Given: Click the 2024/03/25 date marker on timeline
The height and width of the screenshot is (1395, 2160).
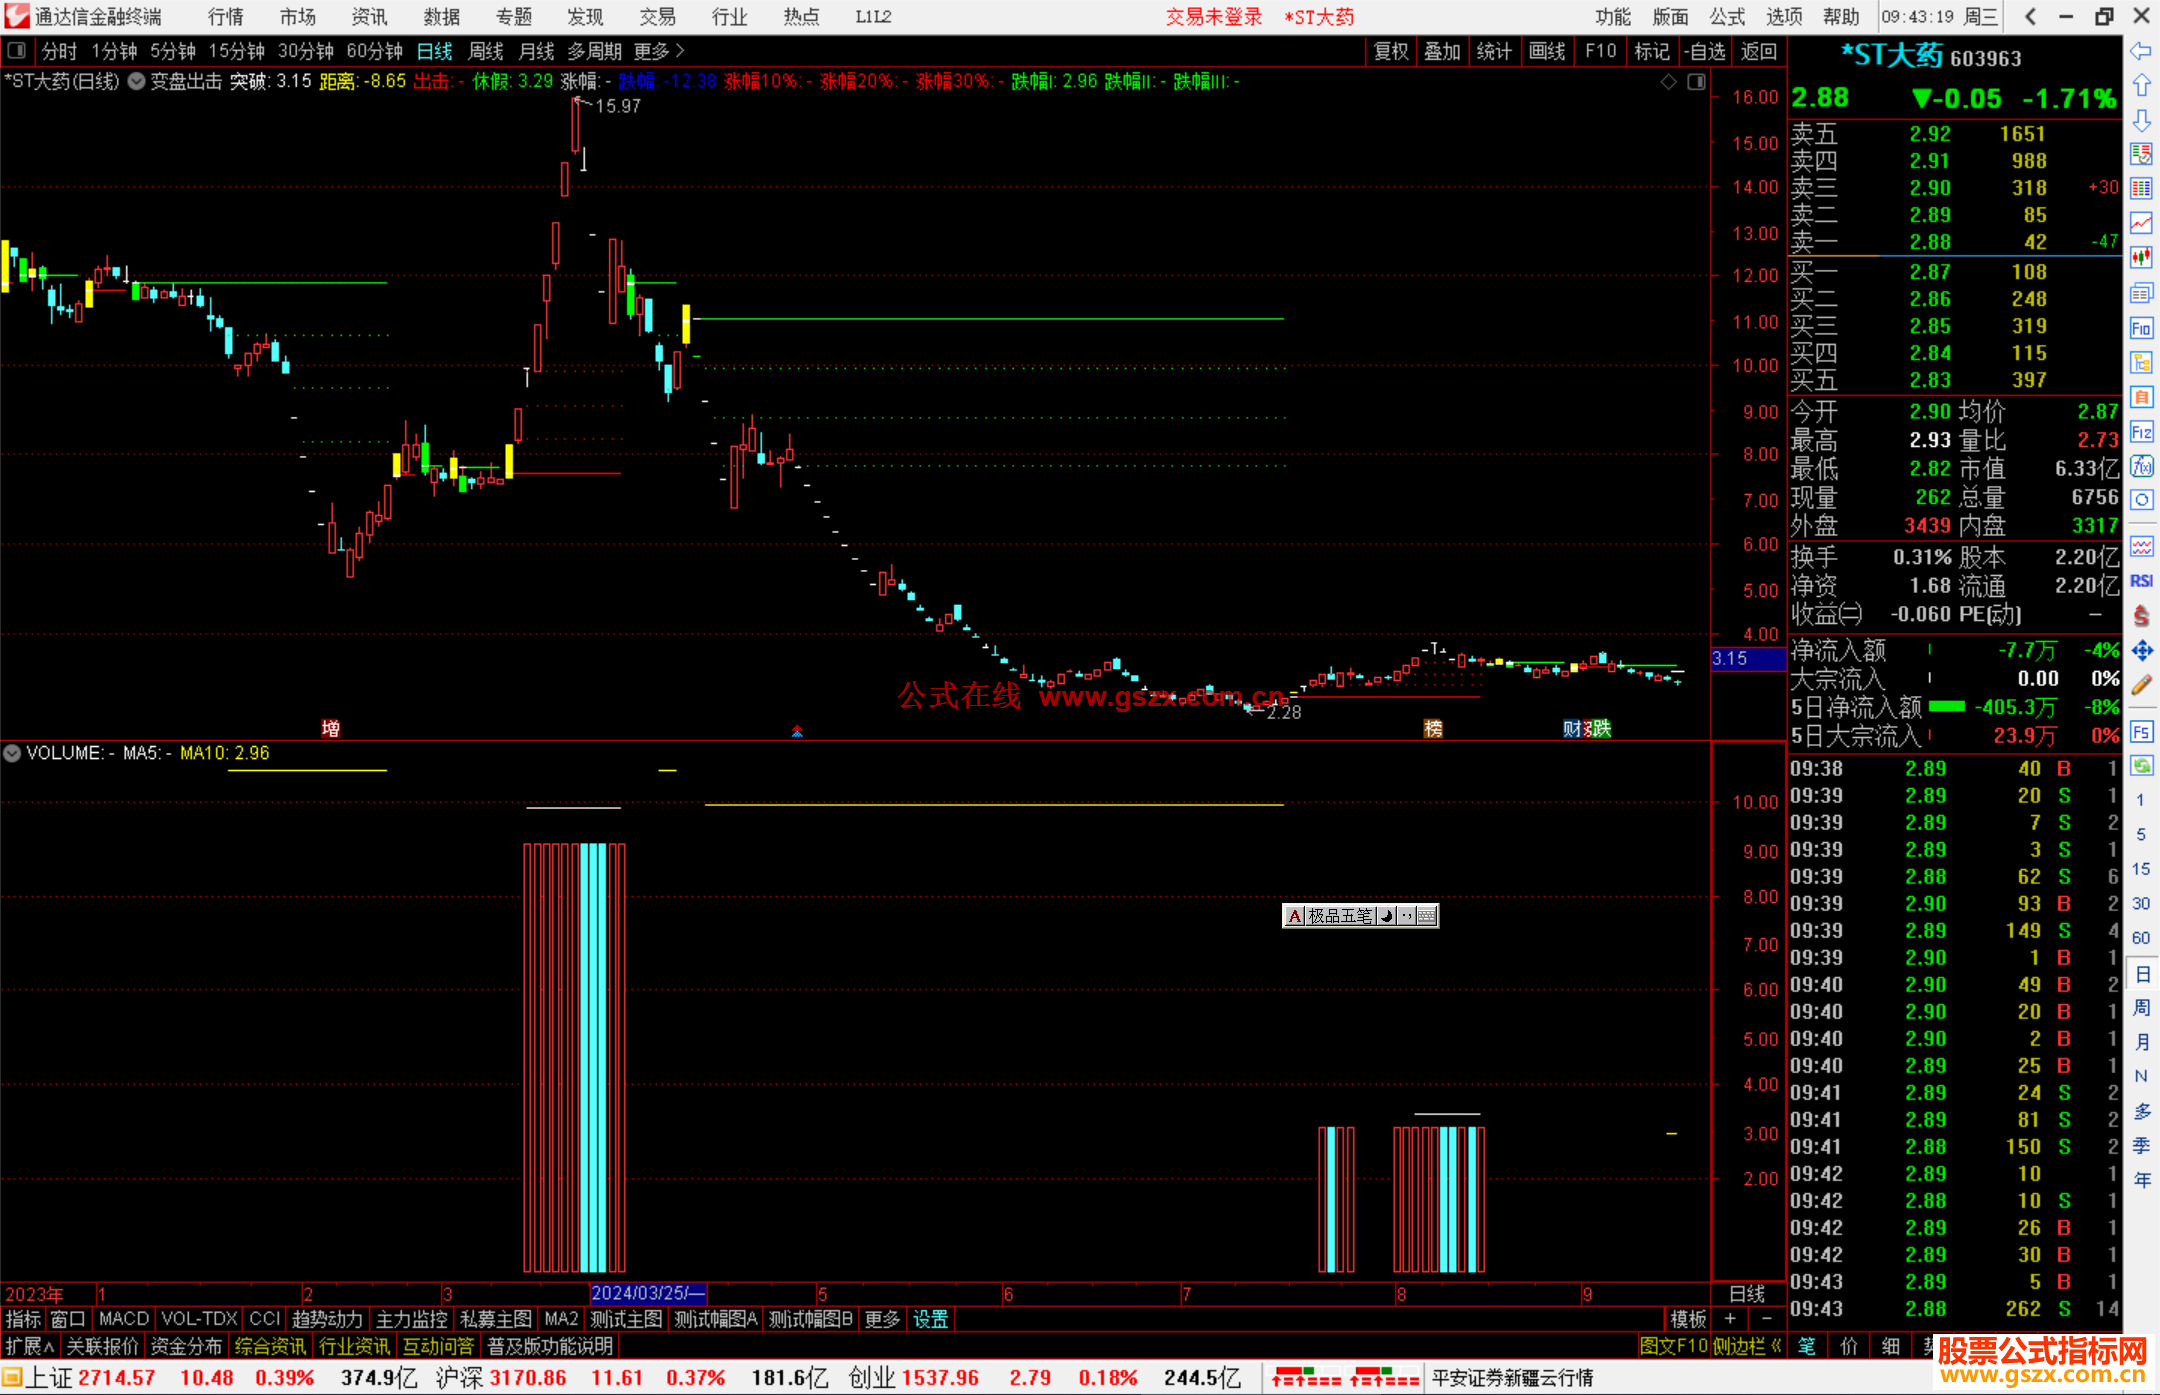Looking at the screenshot, I should (x=647, y=1293).
